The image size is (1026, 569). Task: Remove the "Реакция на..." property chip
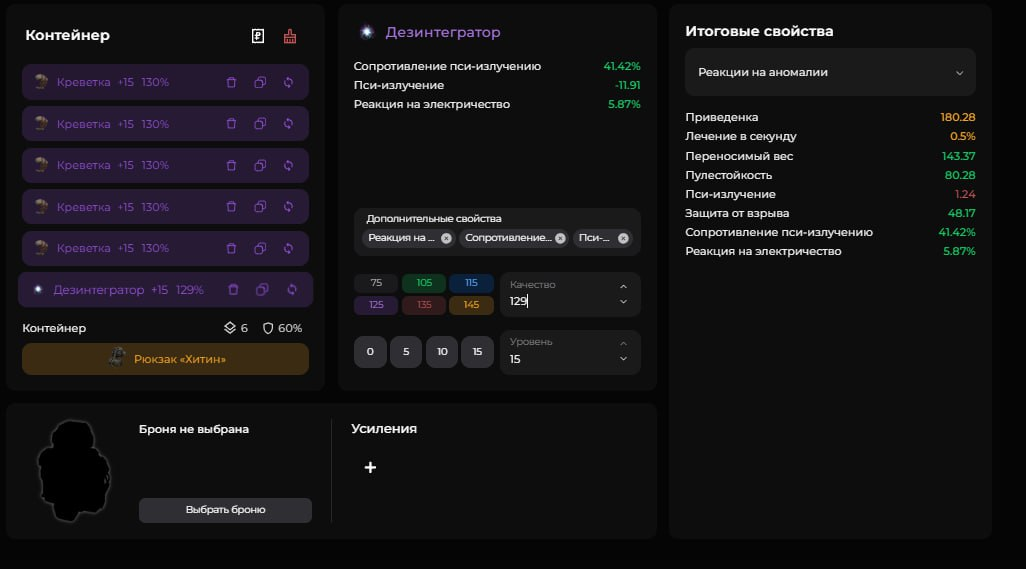click(446, 238)
